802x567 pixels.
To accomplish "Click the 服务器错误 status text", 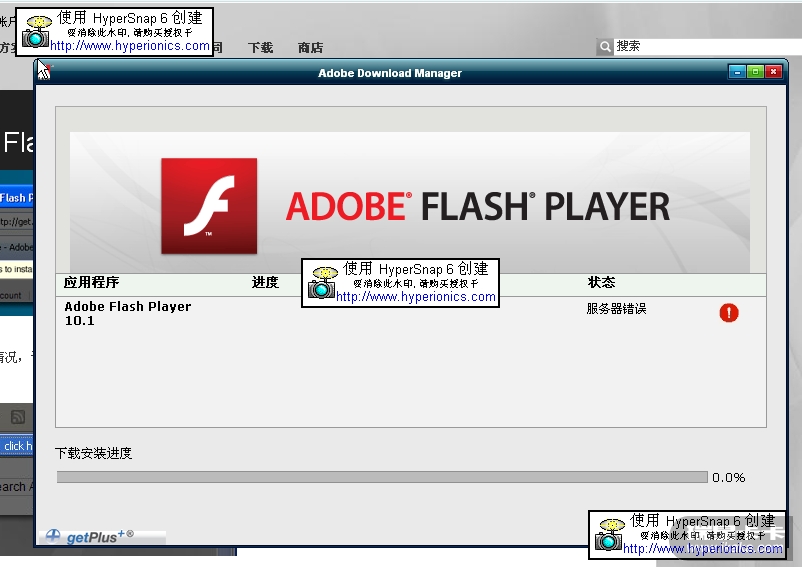I will click(x=616, y=309).
